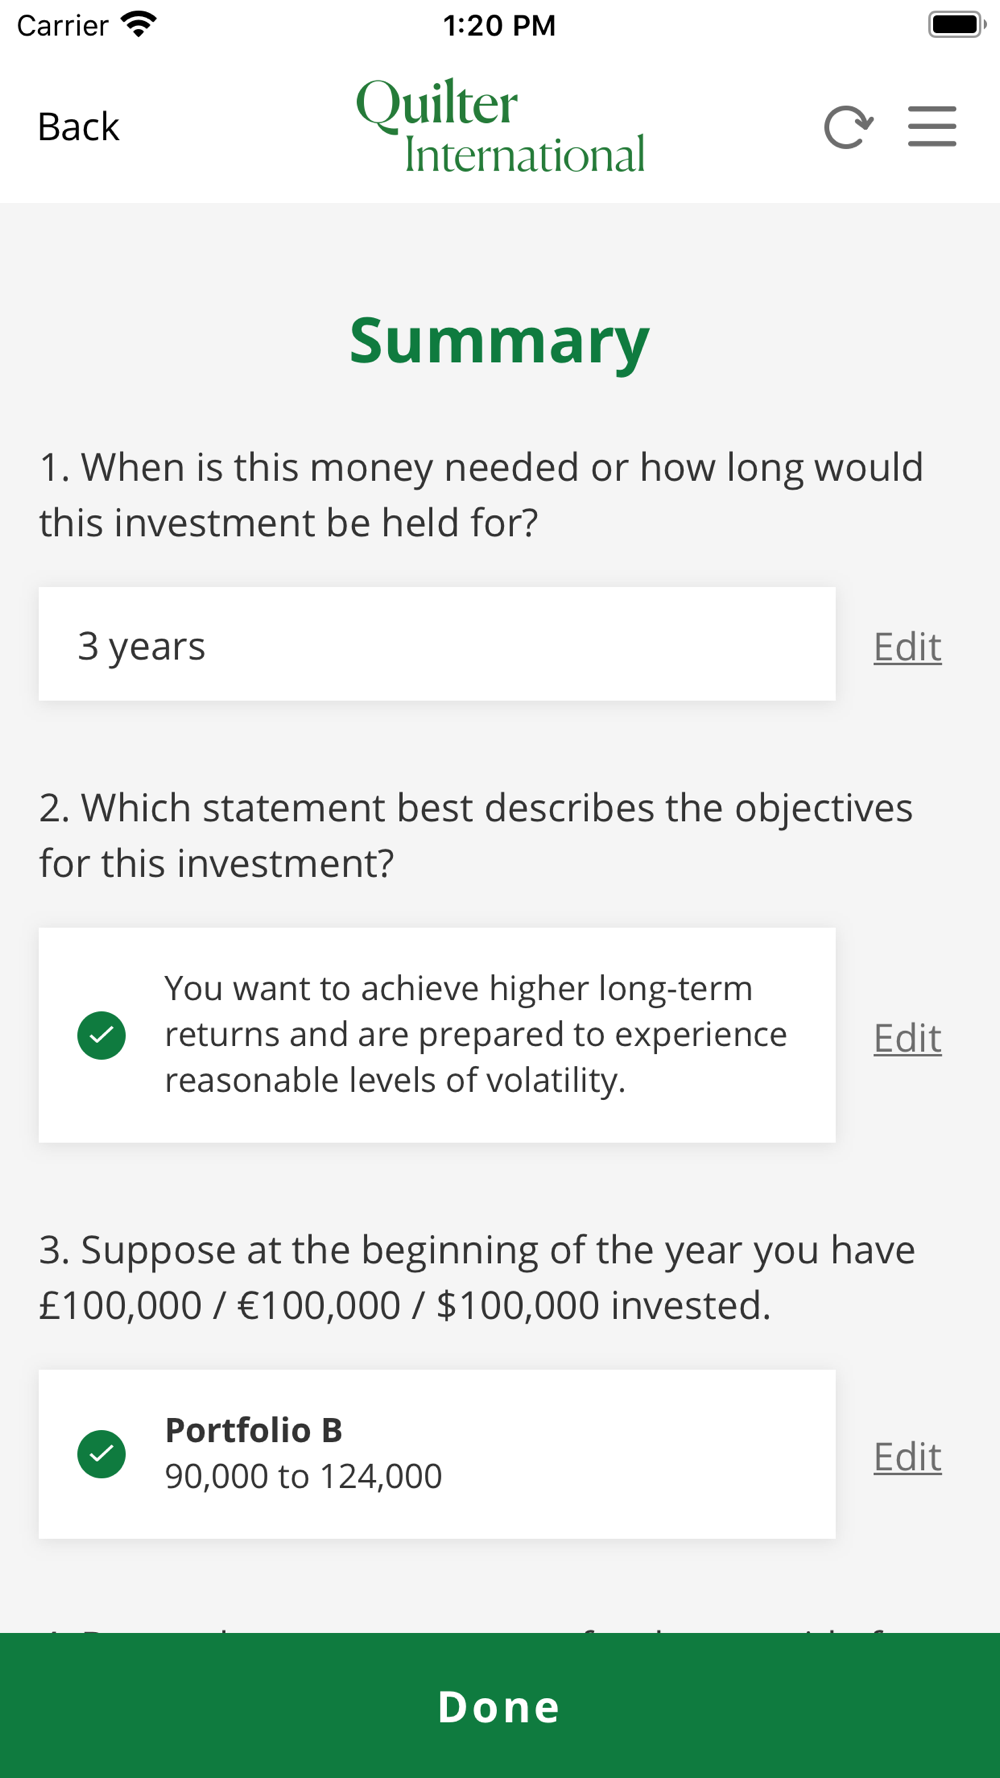Tap question 2 about investment objectives
The image size is (1000, 1778).
point(476,835)
